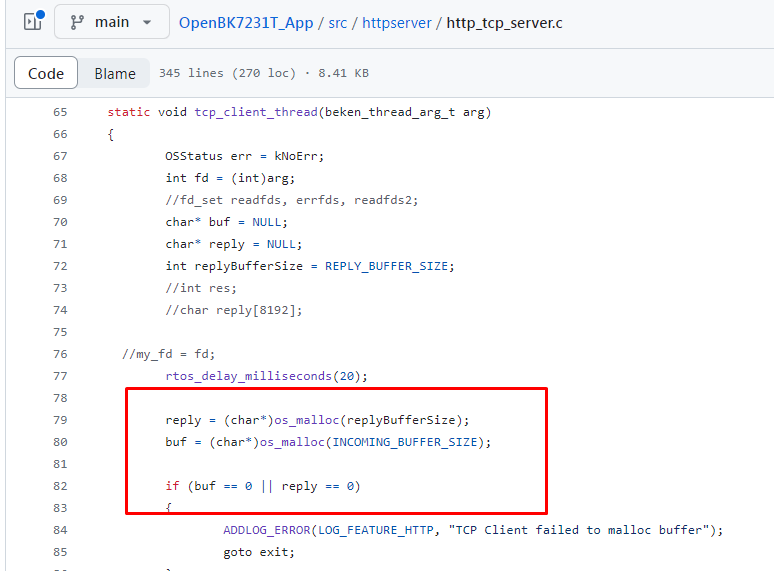Open the main branch dropdown
The width and height of the screenshot is (774, 571).
pyautogui.click(x=112, y=22)
